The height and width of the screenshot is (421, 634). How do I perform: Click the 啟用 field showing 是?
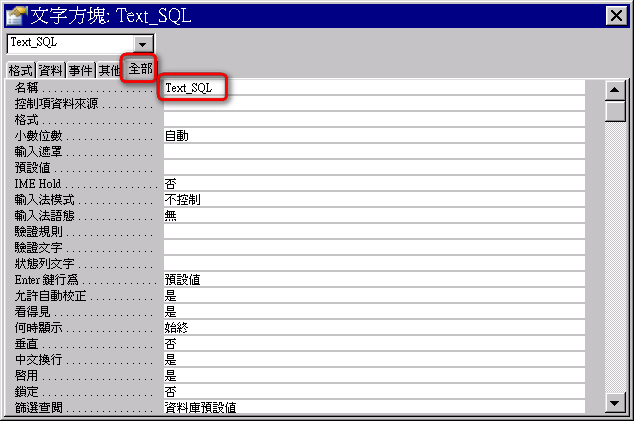[374, 376]
